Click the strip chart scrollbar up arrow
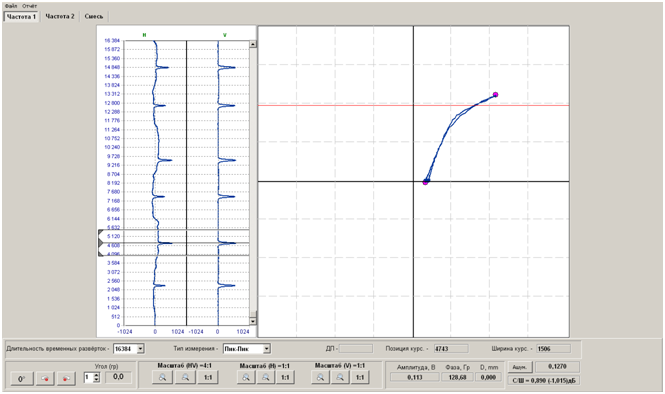This screenshot has height=394, width=665. click(253, 44)
